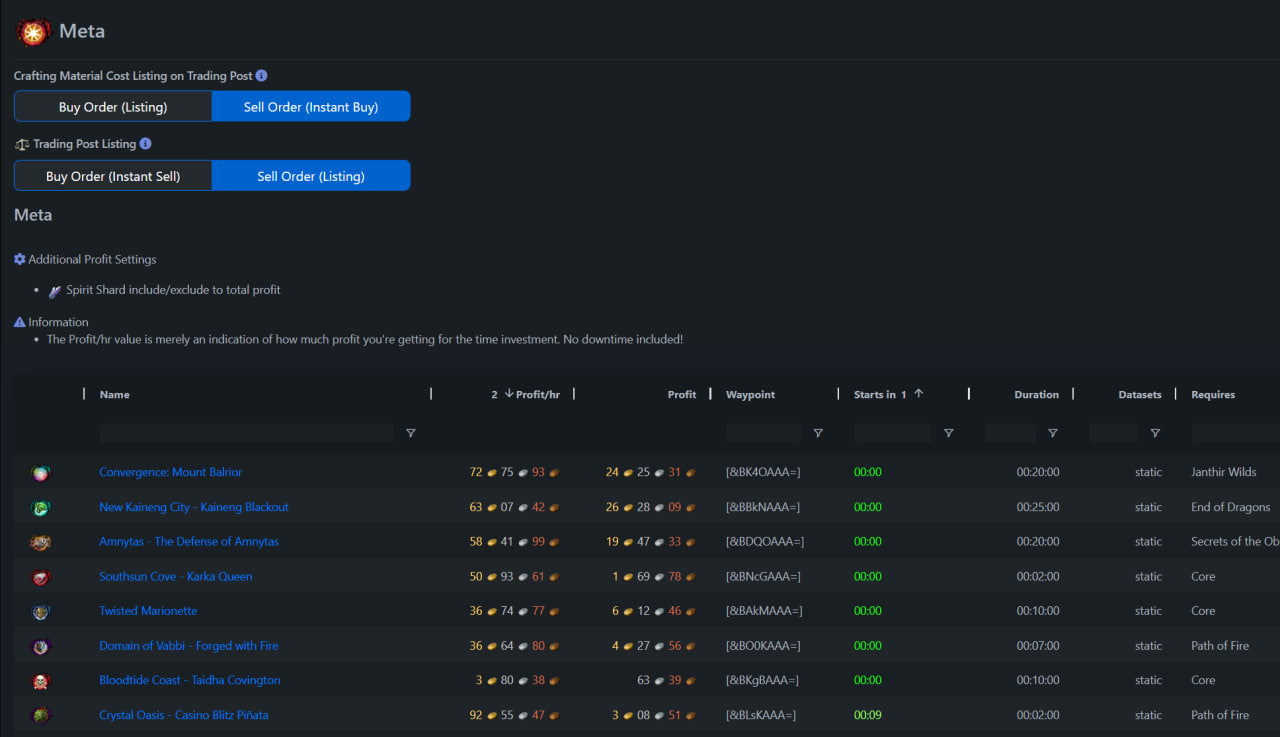Viewport: 1280px width, 737px height.
Task: Sort by the Duration column header
Action: 1036,395
